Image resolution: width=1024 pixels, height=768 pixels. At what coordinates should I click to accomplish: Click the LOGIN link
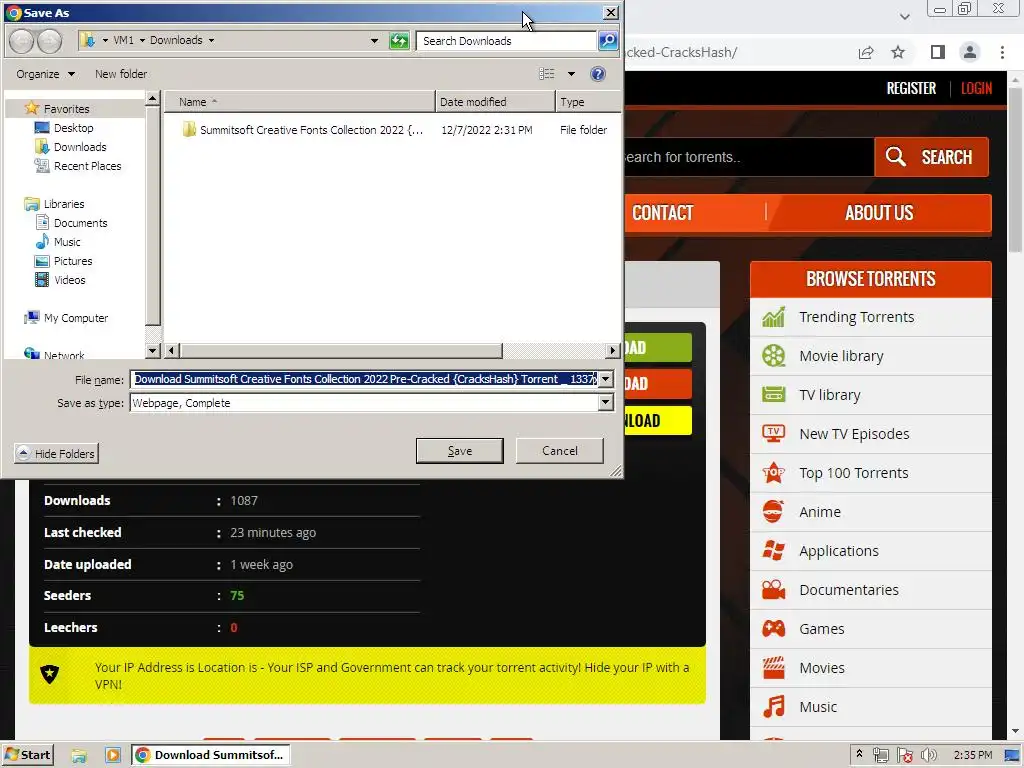[x=976, y=88]
